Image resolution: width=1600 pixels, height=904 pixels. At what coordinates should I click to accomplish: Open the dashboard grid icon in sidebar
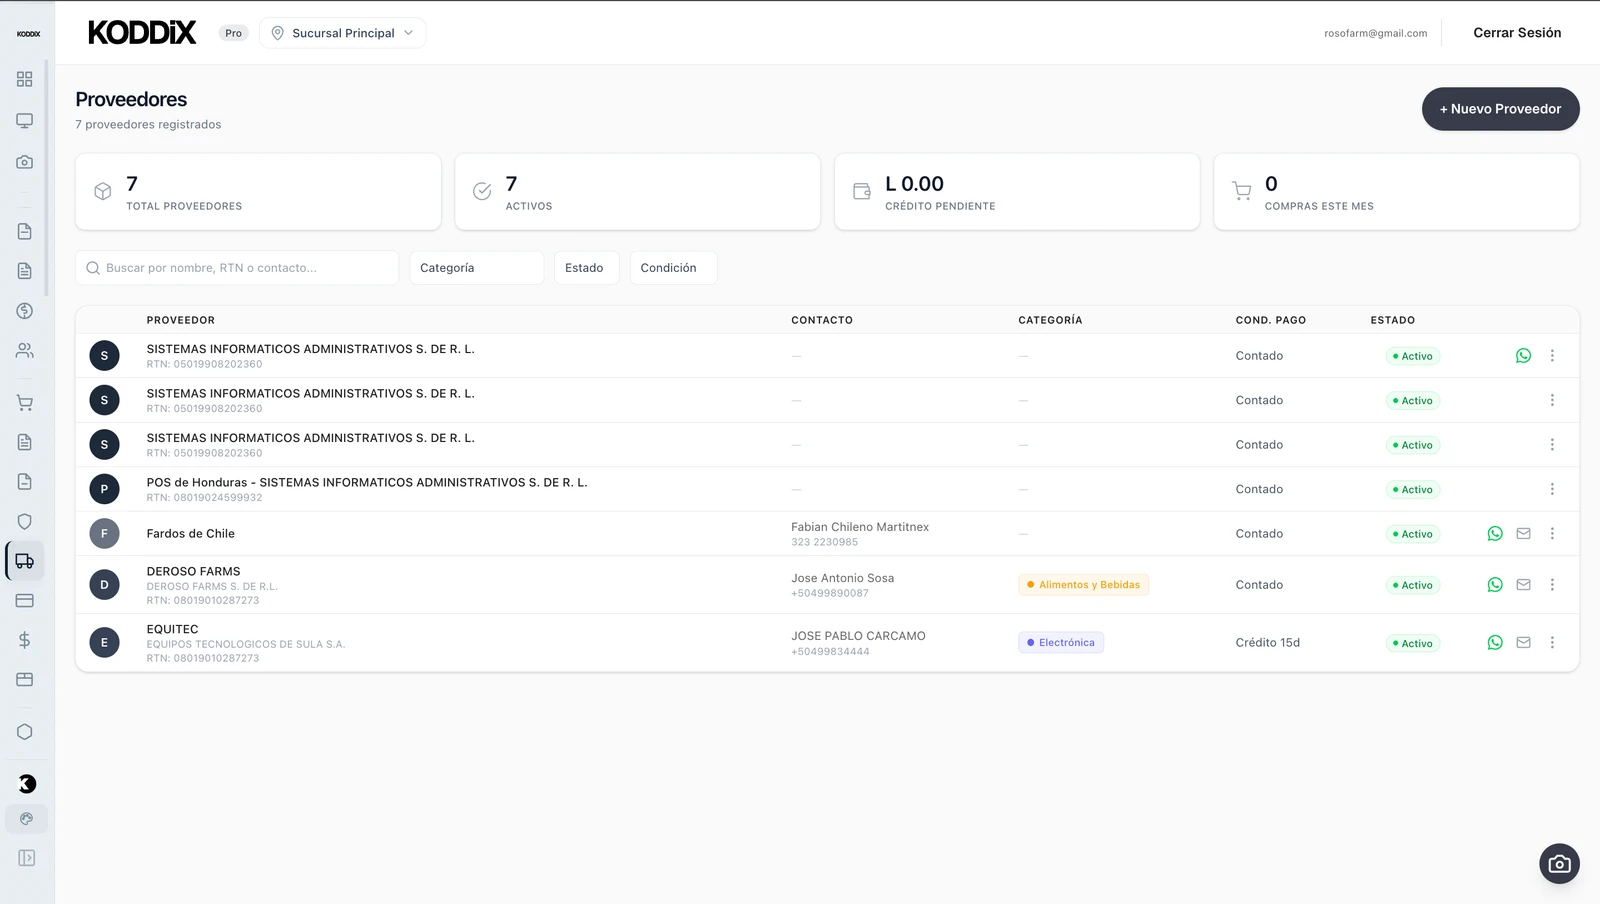[25, 79]
